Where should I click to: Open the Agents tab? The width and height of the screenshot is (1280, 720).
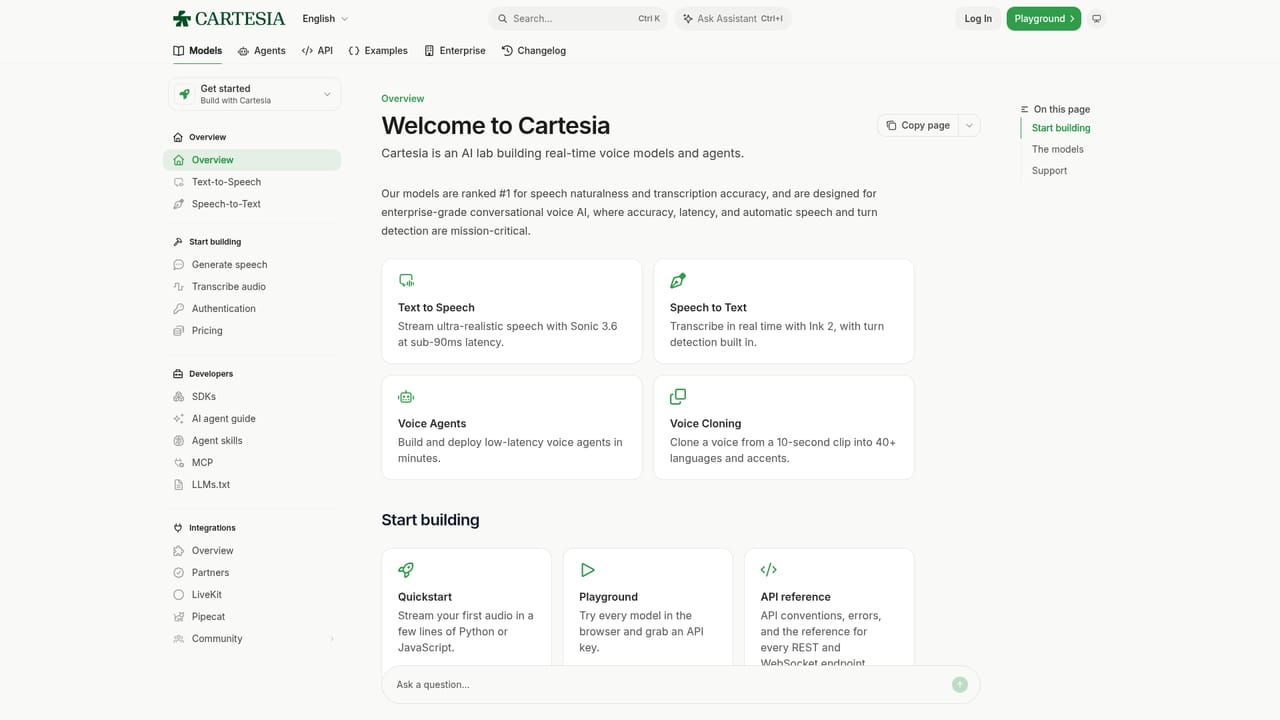tap(262, 50)
